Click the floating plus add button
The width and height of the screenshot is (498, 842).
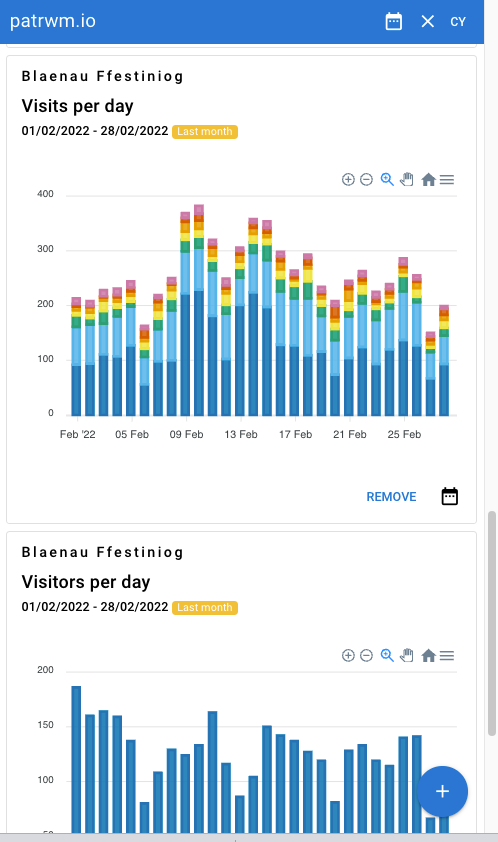point(442,791)
